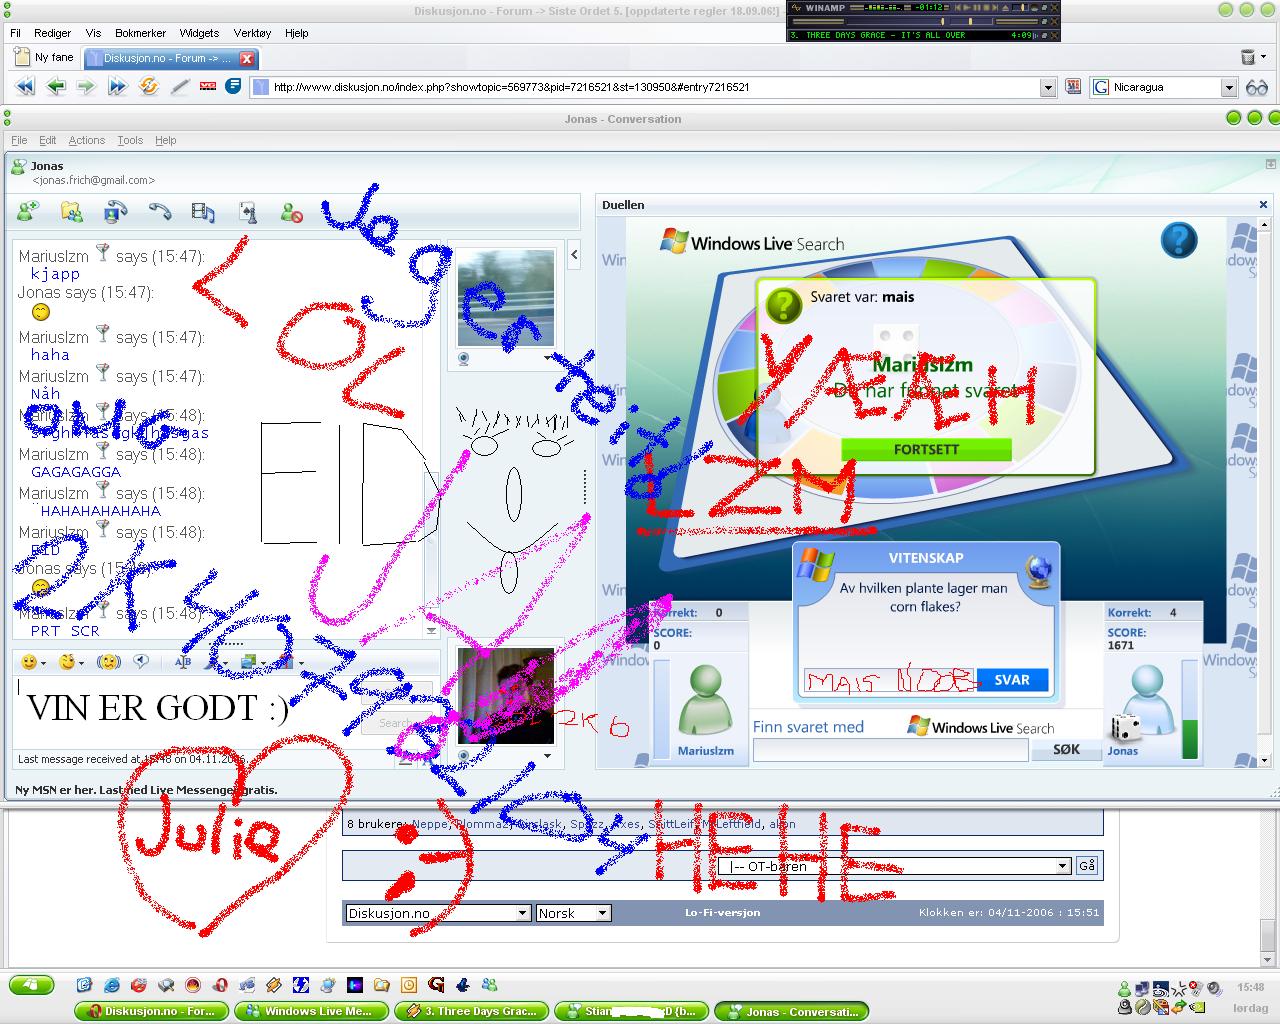Open the Widgets menu in Opera
Viewport: 1280px width, 1024px height.
pyautogui.click(x=199, y=33)
